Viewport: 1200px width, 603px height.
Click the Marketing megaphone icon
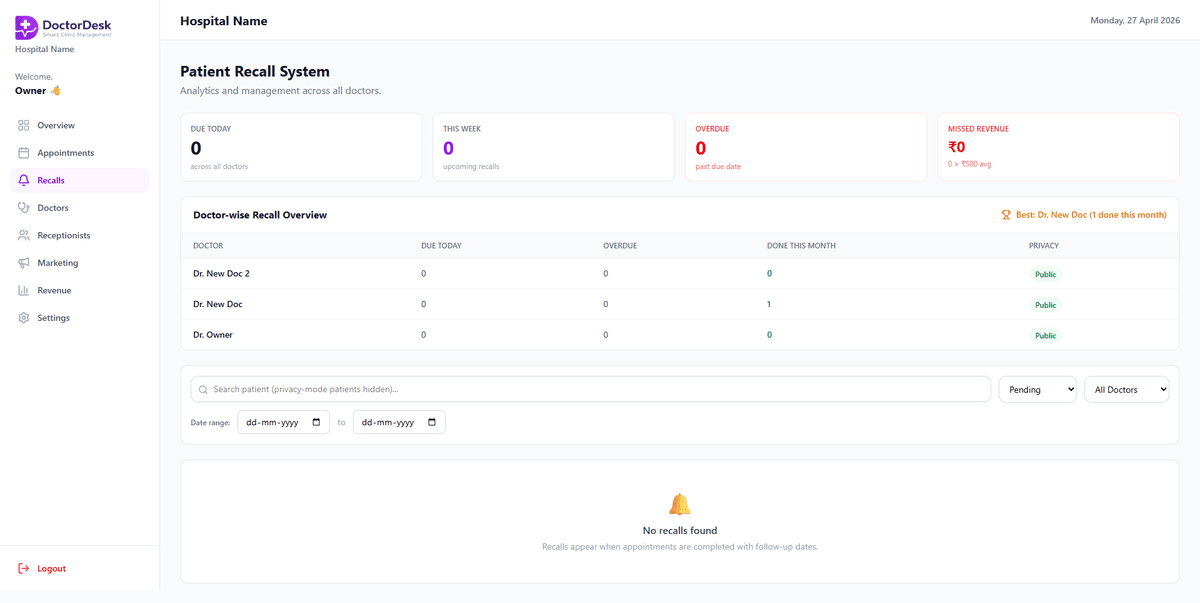coord(24,263)
